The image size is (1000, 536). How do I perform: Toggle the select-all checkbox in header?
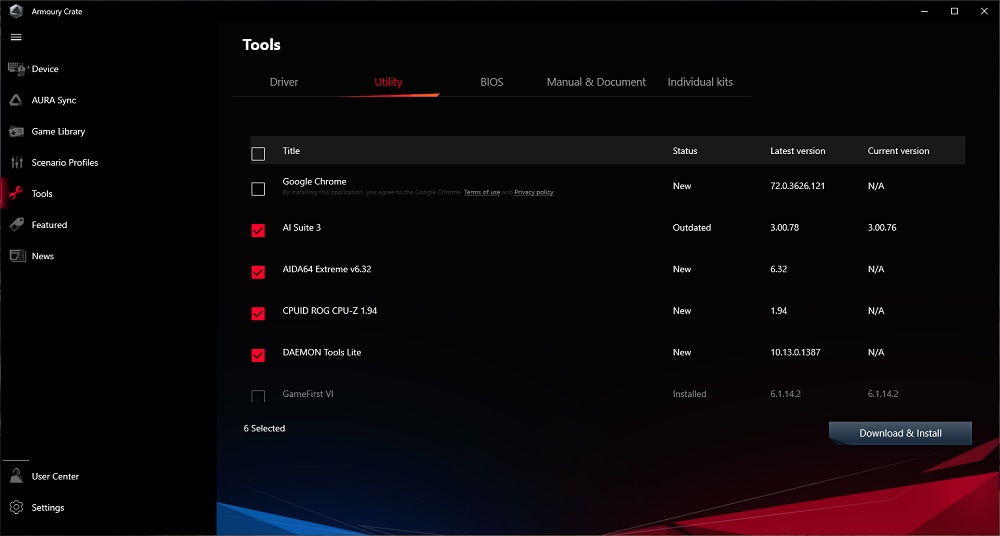pyautogui.click(x=258, y=154)
